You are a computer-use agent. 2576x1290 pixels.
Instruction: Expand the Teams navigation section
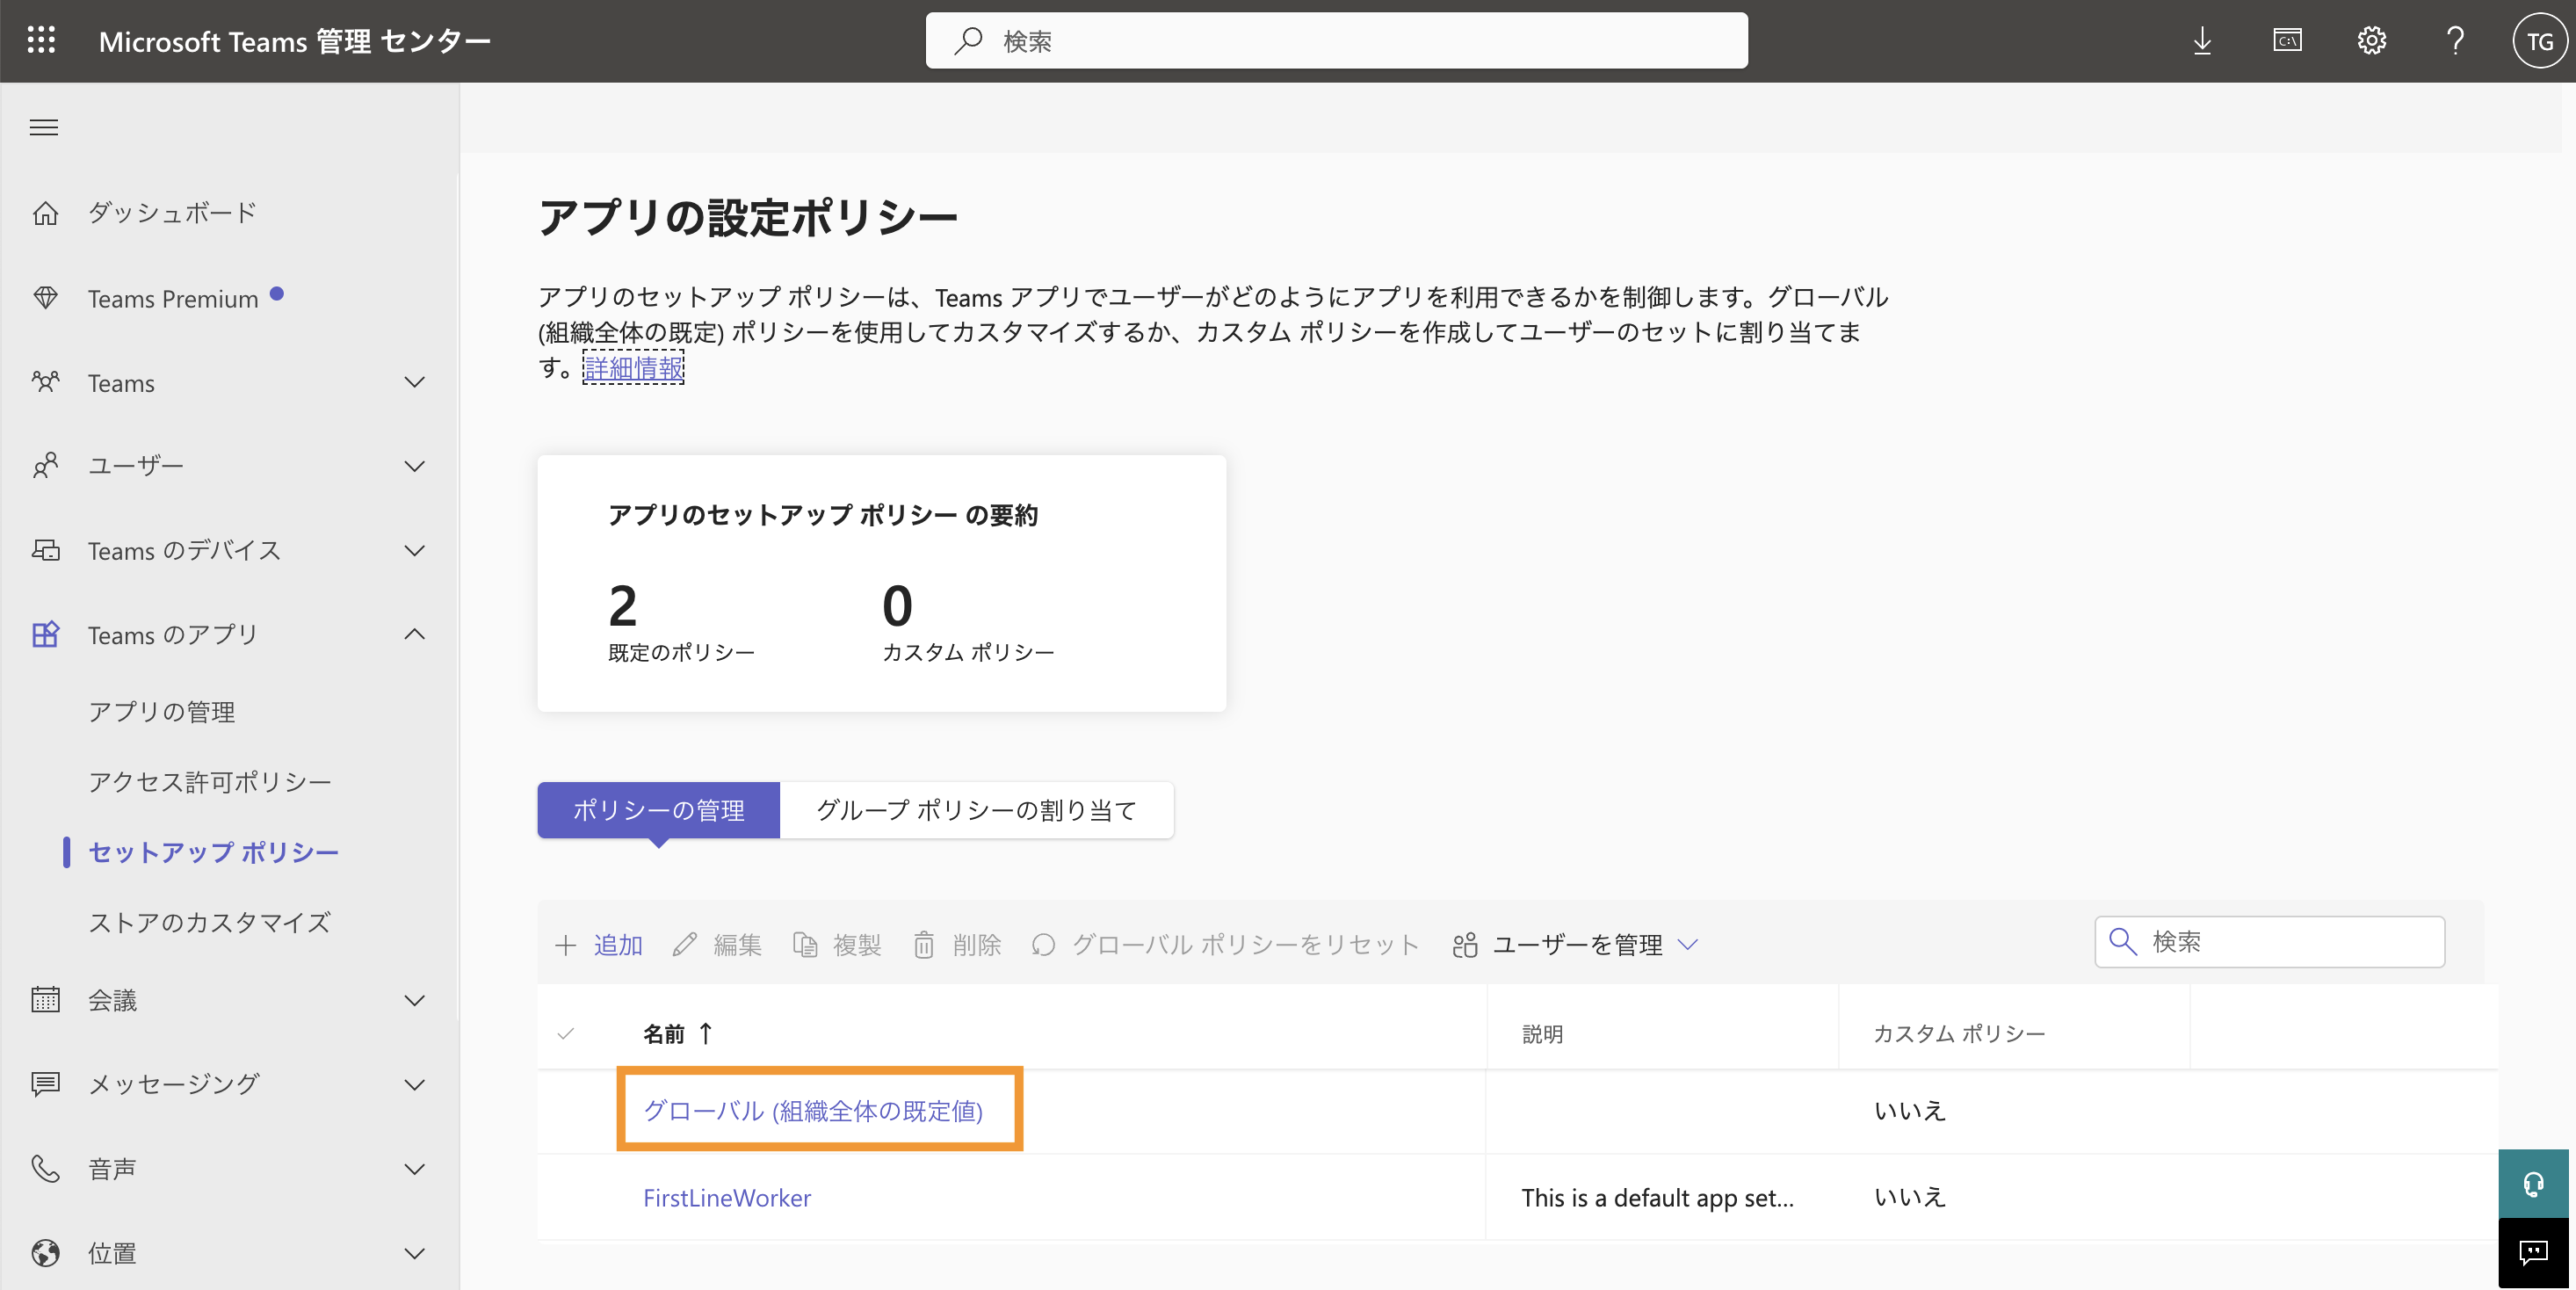(414, 382)
